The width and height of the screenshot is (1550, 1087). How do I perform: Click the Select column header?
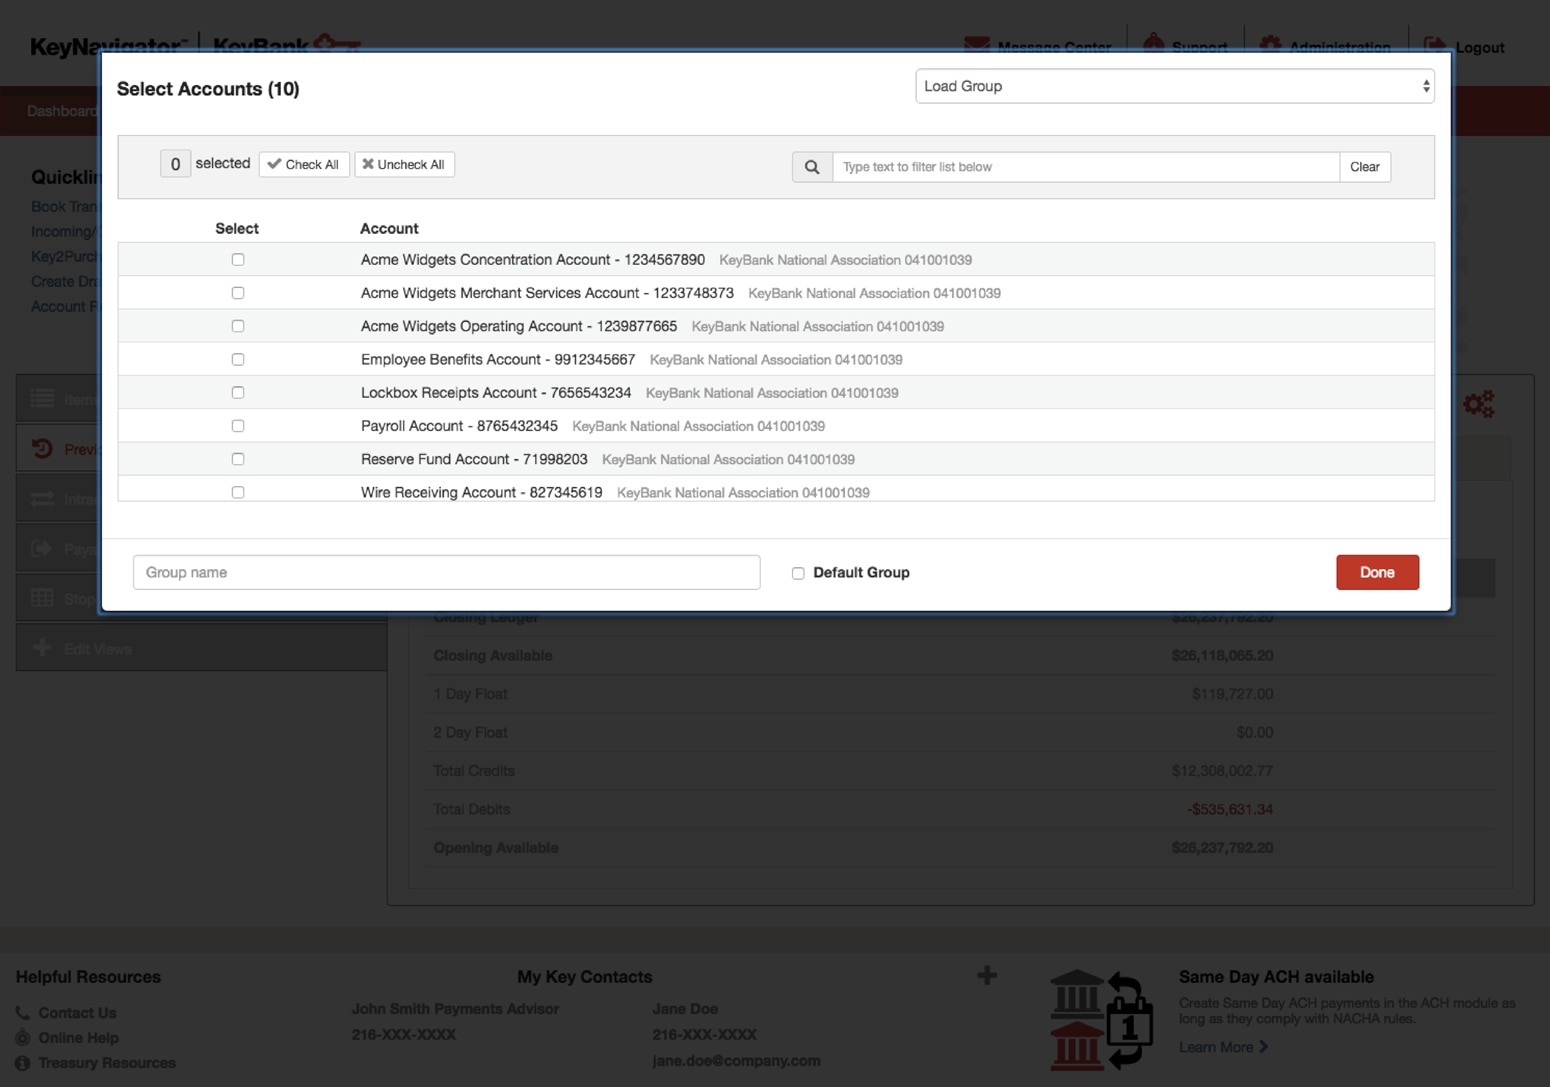pyautogui.click(x=237, y=228)
